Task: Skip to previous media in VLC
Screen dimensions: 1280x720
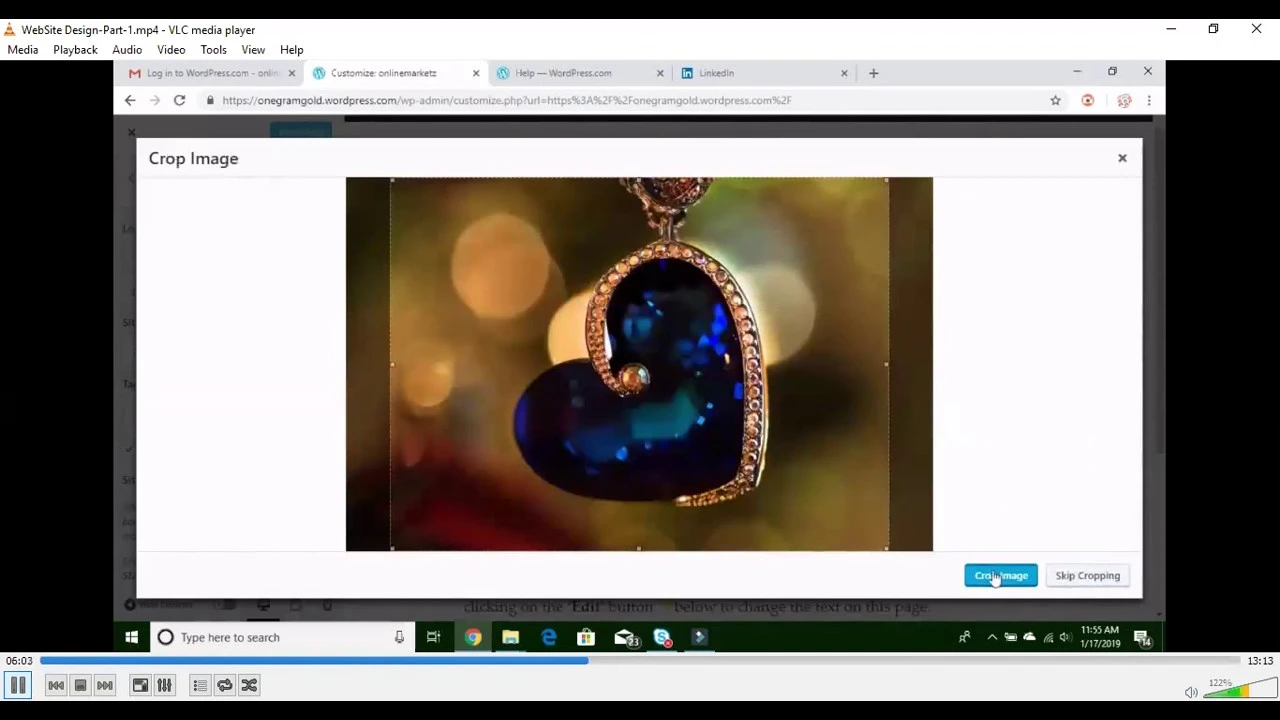Action: [56, 685]
